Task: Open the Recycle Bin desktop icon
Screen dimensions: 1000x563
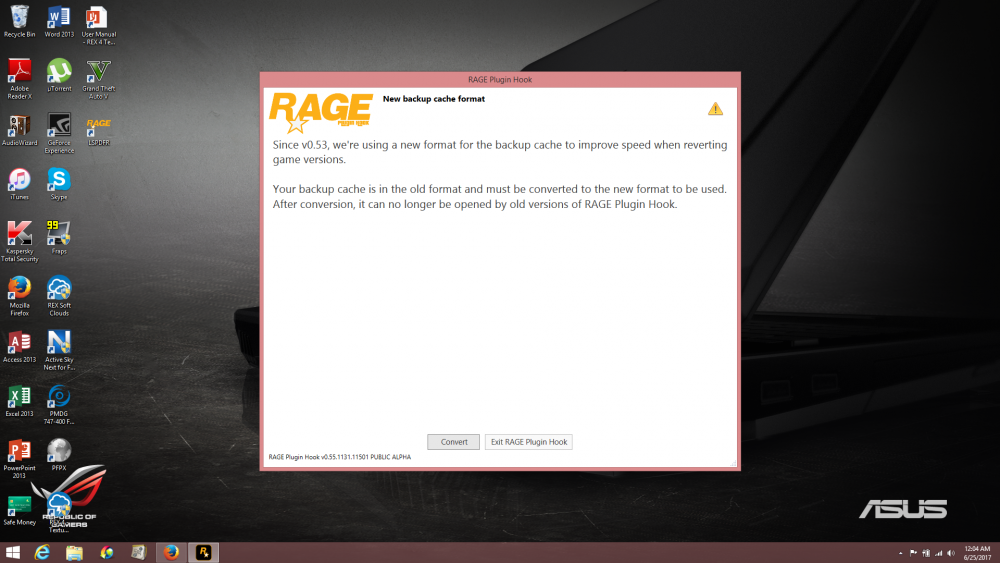Action: point(19,22)
